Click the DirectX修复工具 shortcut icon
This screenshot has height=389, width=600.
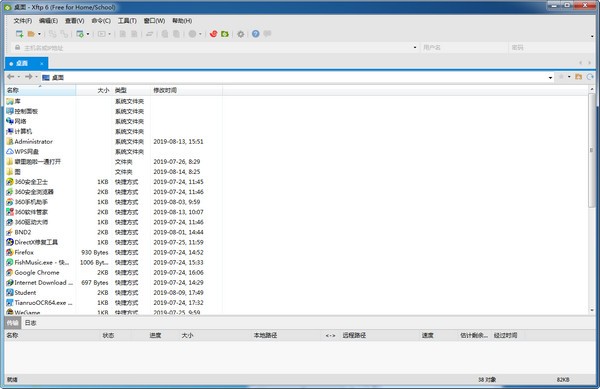(10, 242)
